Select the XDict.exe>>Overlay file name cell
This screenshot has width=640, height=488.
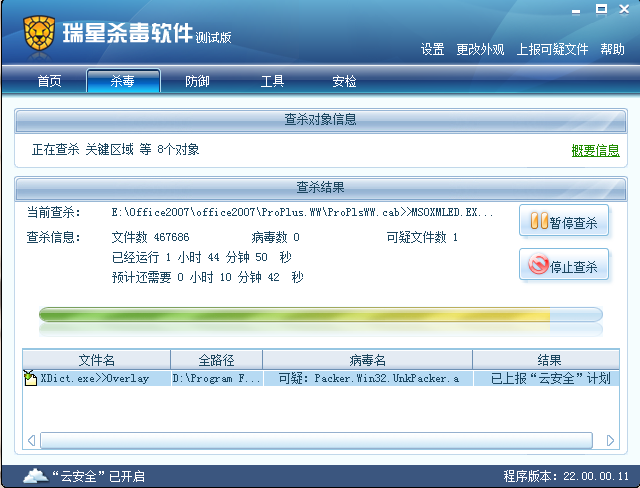[96, 378]
